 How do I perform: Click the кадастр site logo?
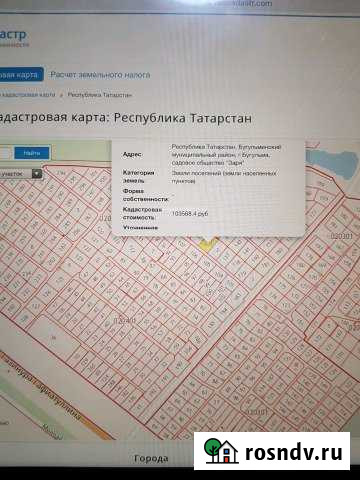click(x=13, y=37)
